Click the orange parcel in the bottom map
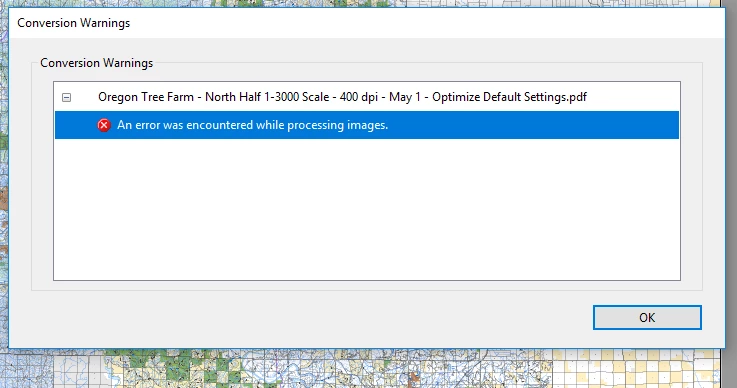737x388 pixels. coord(414,377)
